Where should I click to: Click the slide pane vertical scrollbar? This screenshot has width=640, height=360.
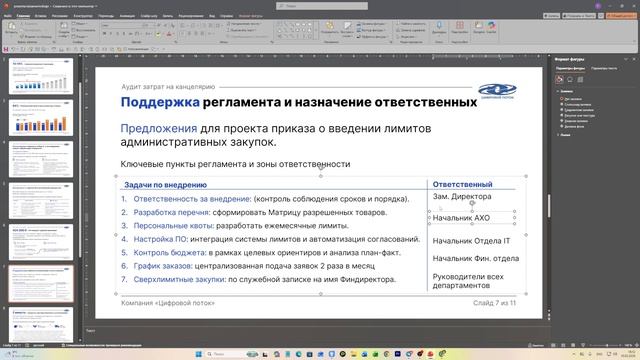click(x=549, y=206)
